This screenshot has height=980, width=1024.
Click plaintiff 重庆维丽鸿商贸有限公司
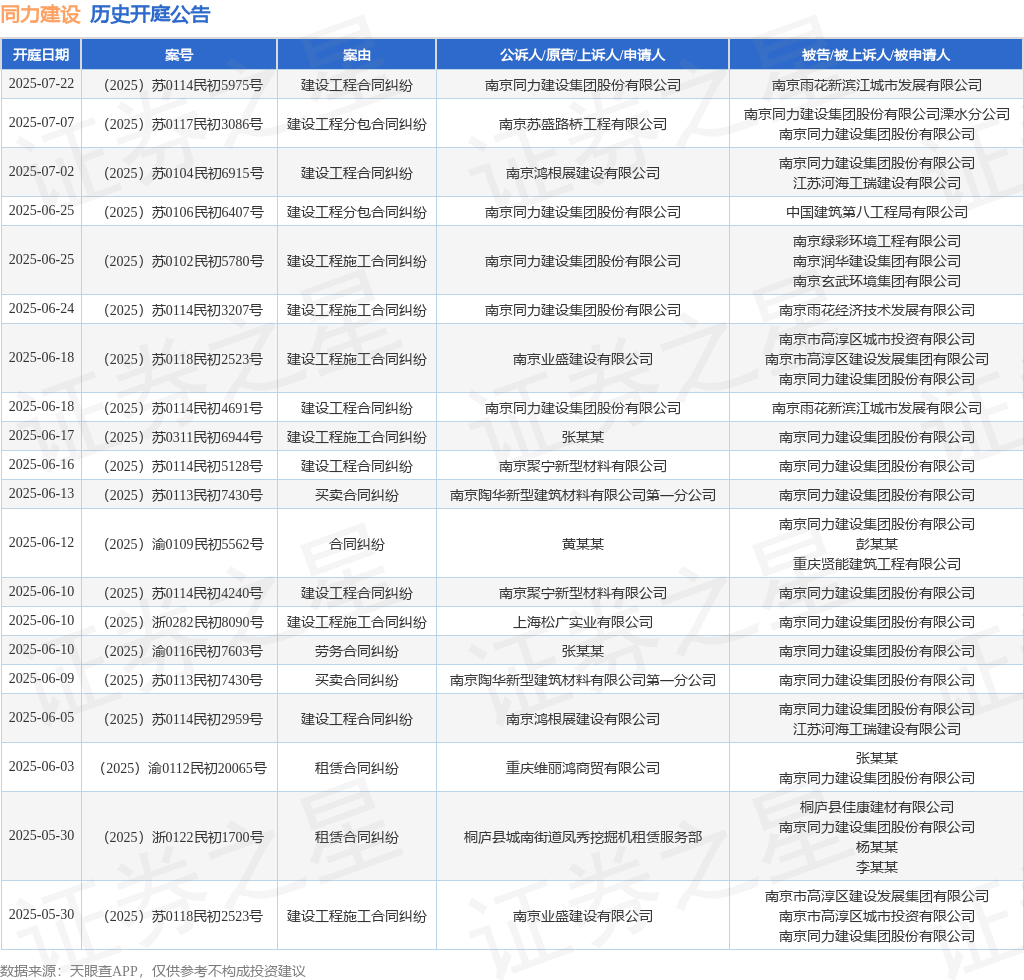point(583,768)
